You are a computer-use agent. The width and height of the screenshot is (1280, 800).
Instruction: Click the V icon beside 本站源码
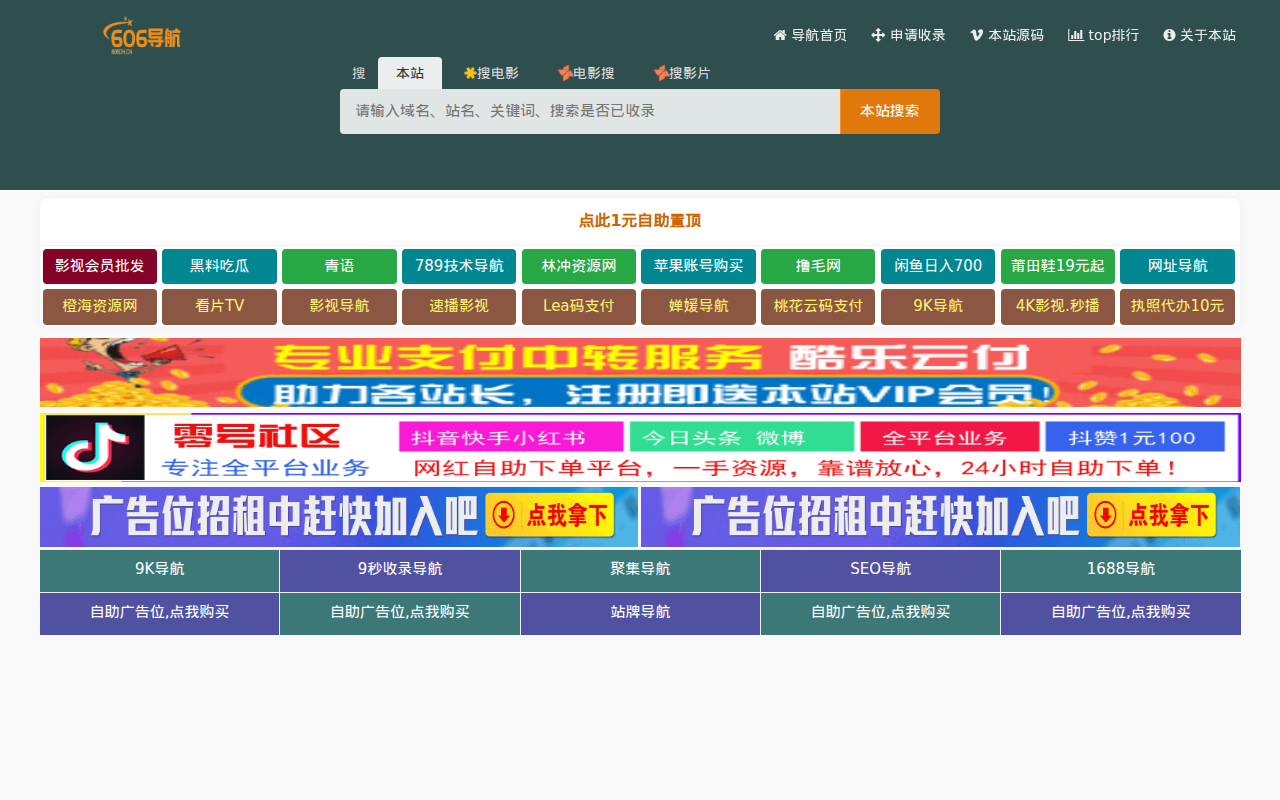tap(976, 35)
